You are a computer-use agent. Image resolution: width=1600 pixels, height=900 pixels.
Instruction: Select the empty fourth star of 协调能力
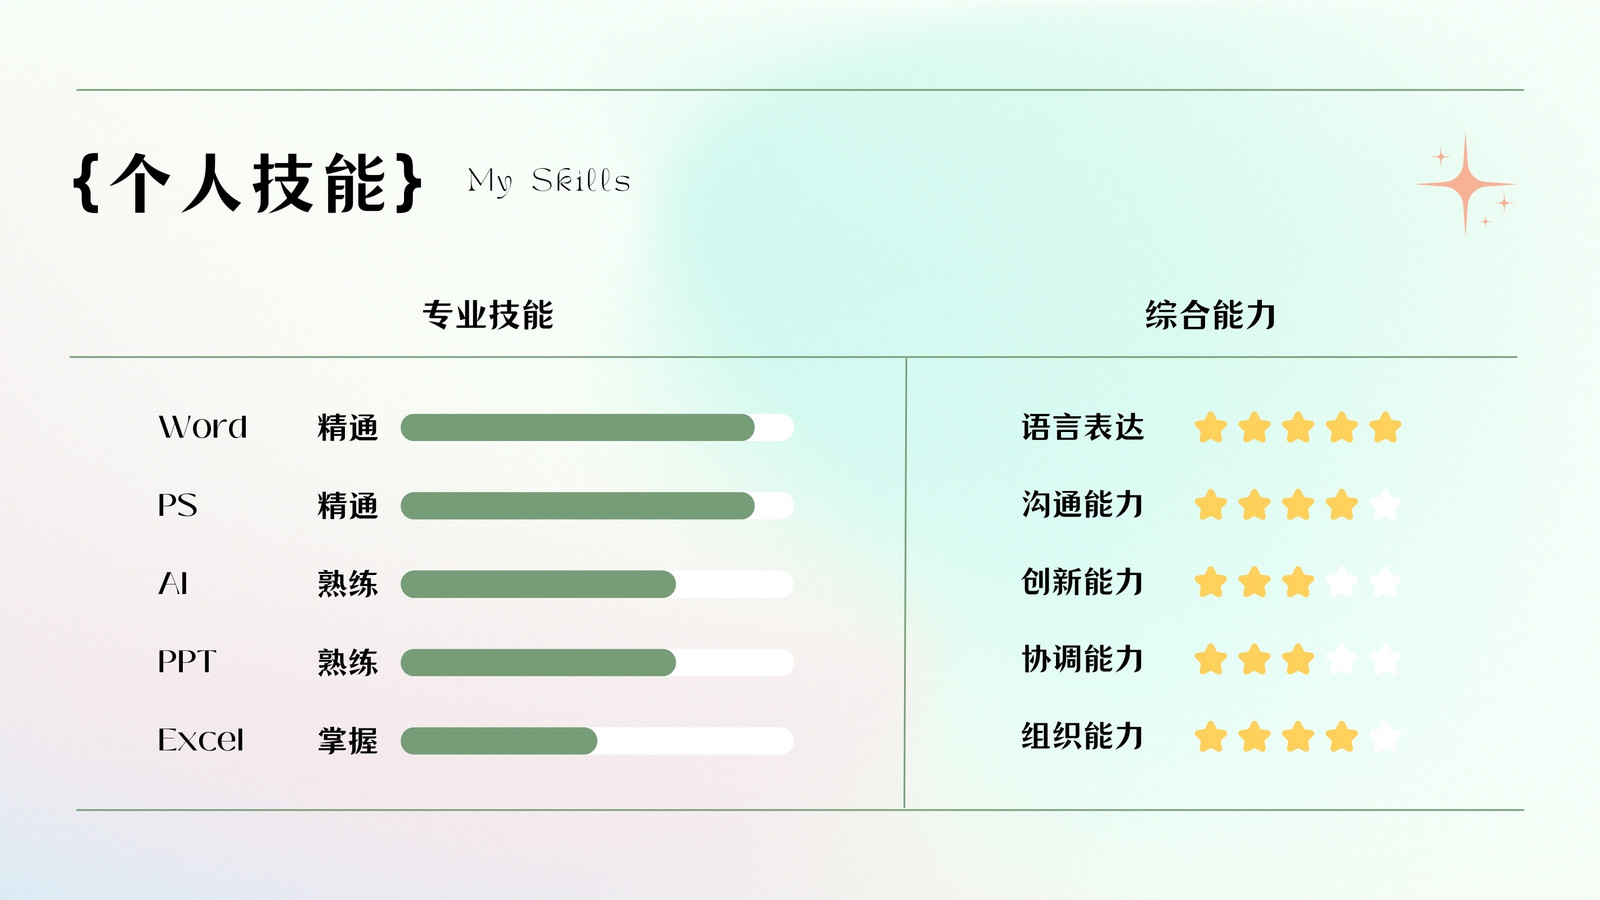coord(1341,660)
